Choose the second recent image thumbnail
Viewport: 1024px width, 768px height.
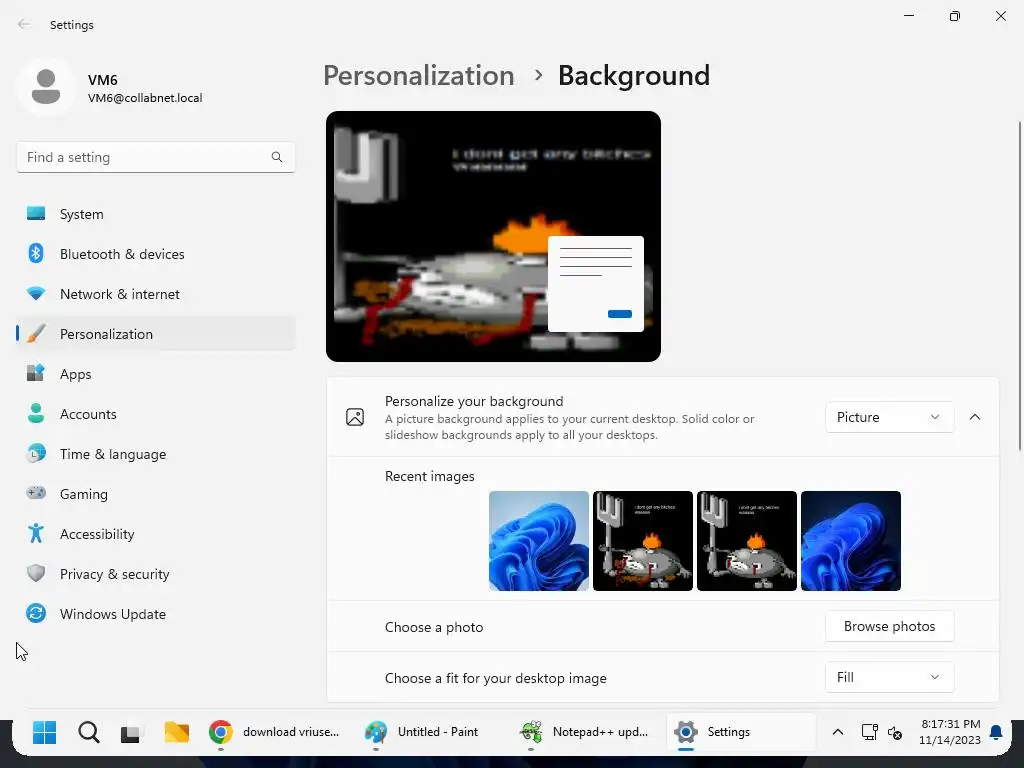coord(643,541)
